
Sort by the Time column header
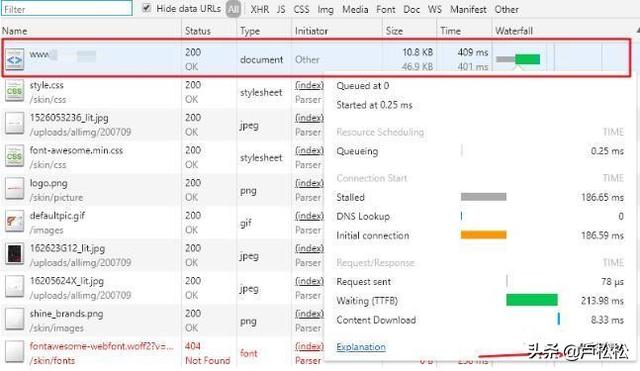[464, 31]
